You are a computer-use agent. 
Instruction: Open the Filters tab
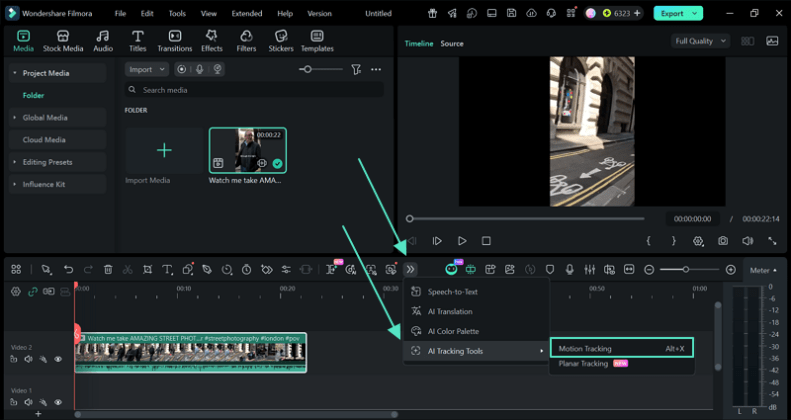(246, 41)
